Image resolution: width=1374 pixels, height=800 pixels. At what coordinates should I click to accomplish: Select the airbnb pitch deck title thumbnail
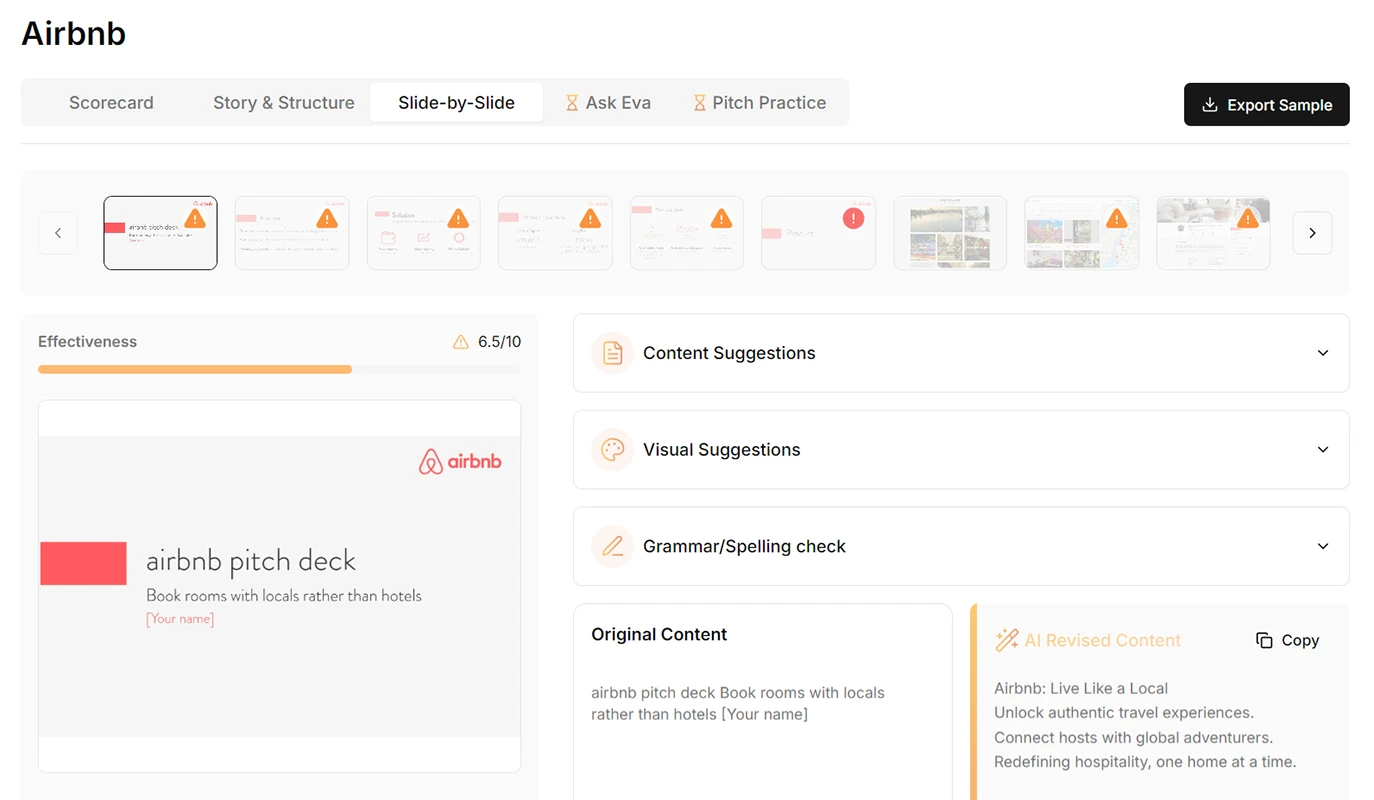point(160,233)
